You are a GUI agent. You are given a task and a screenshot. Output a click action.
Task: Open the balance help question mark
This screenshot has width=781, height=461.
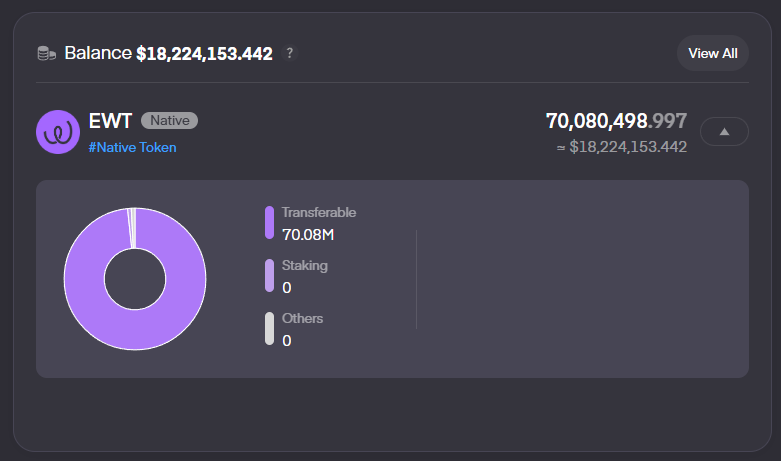289,53
